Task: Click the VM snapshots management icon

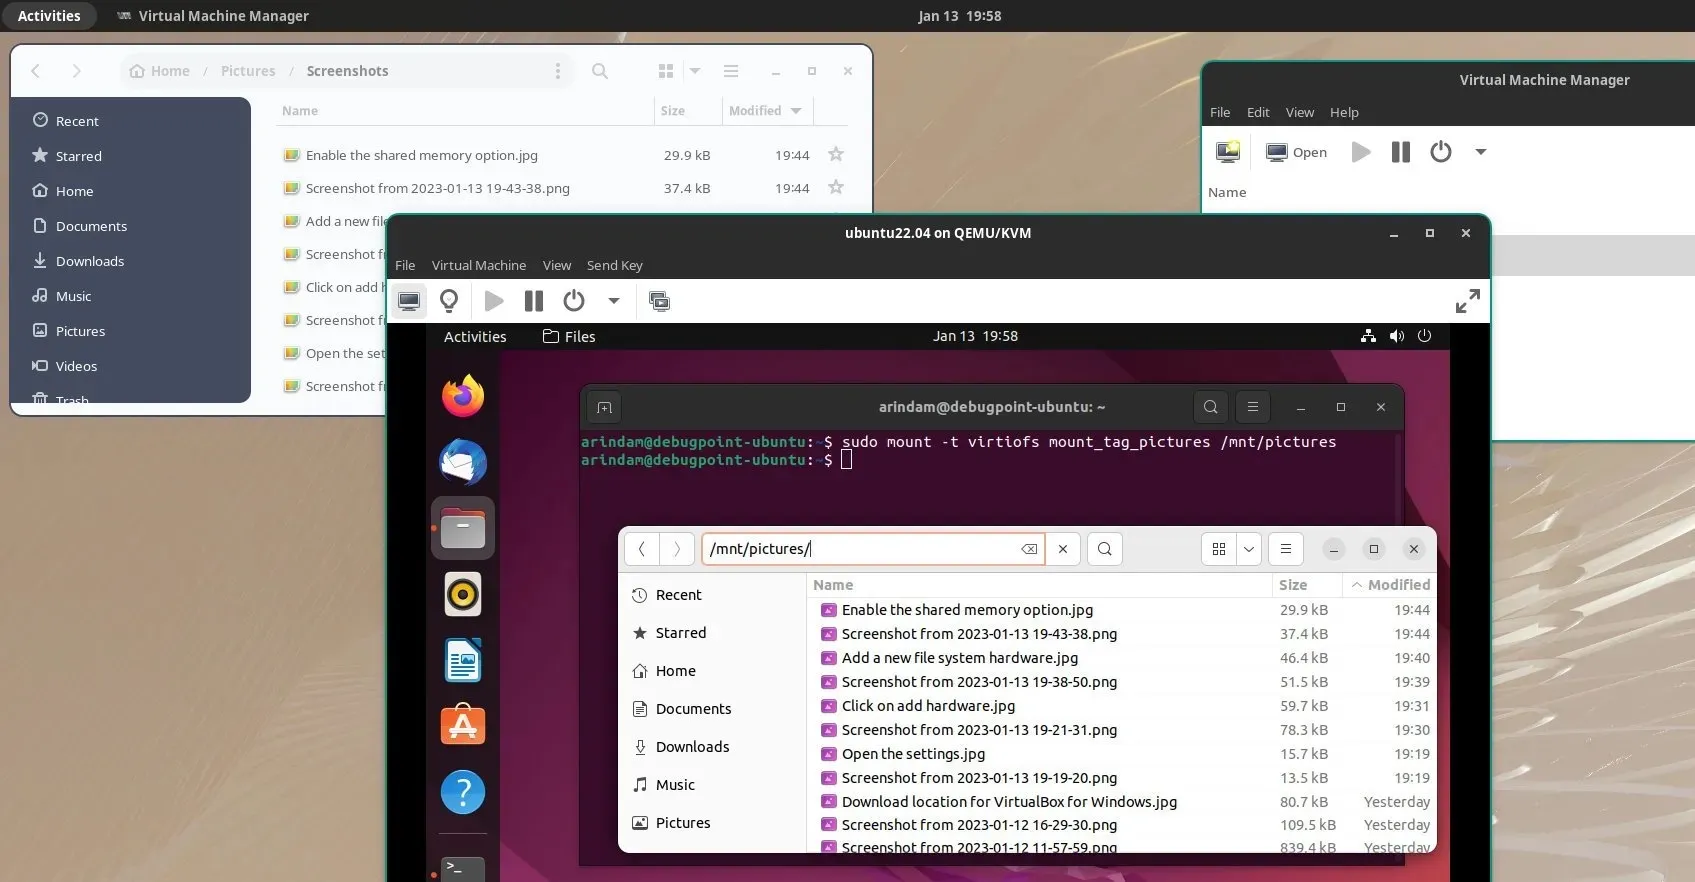Action: click(x=660, y=301)
